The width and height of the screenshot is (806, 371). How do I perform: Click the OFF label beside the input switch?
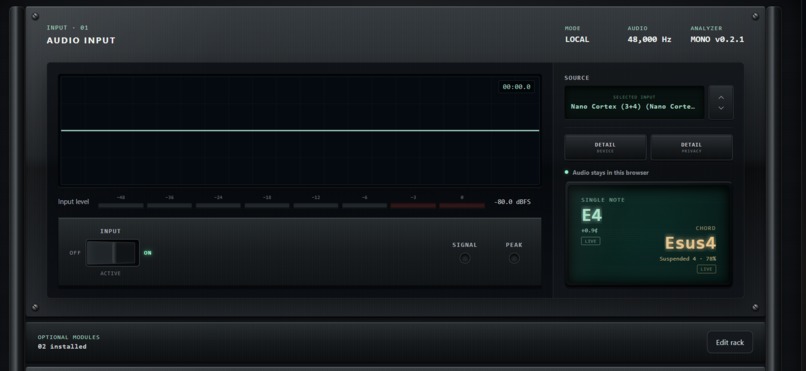[75, 253]
